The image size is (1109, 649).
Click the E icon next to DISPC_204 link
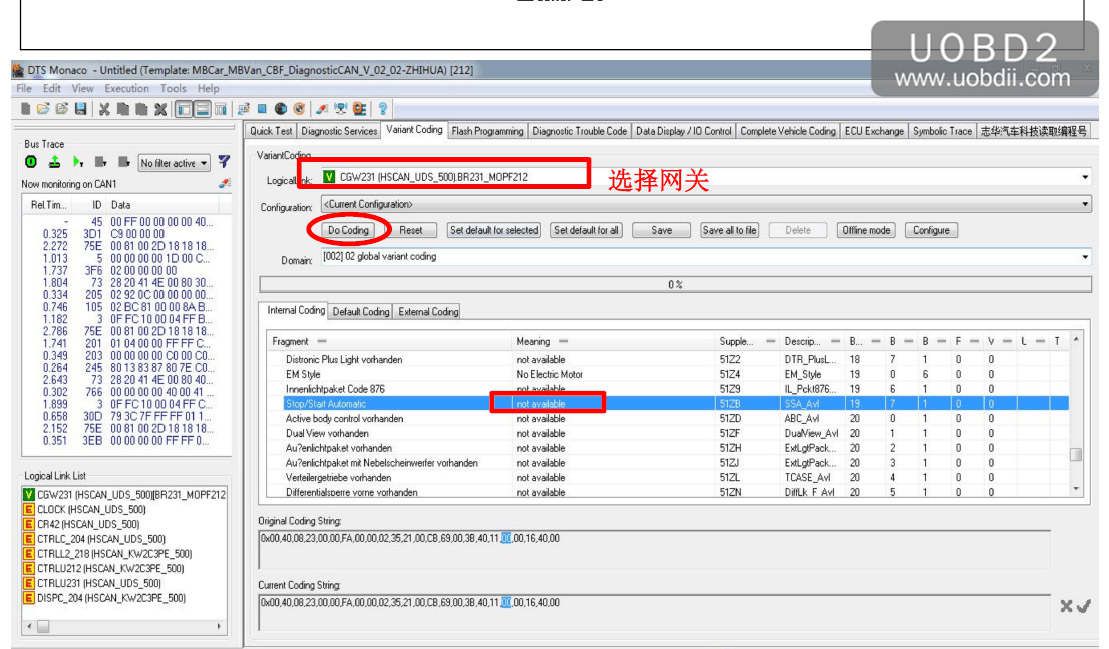29,598
